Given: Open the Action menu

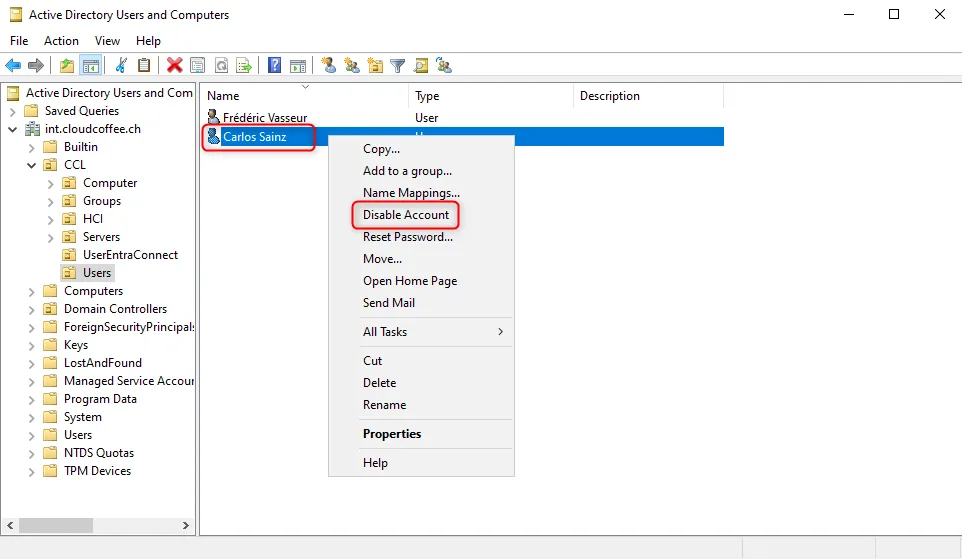Looking at the screenshot, I should [x=61, y=41].
